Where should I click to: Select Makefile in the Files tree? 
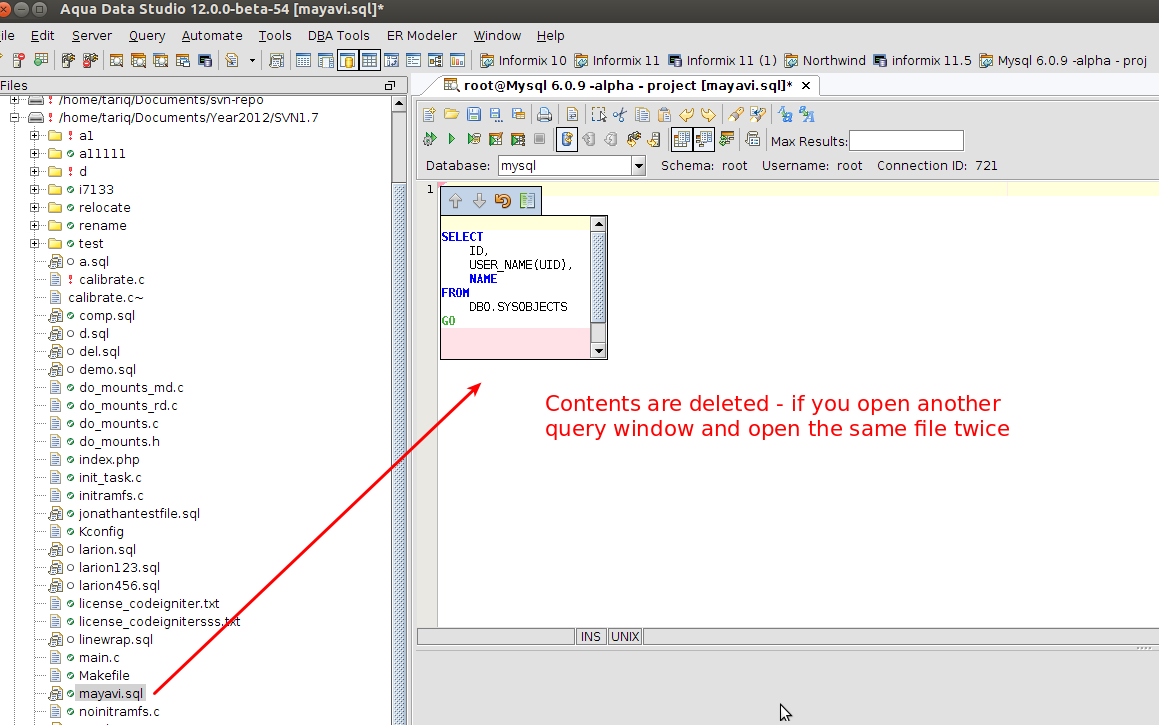(103, 675)
